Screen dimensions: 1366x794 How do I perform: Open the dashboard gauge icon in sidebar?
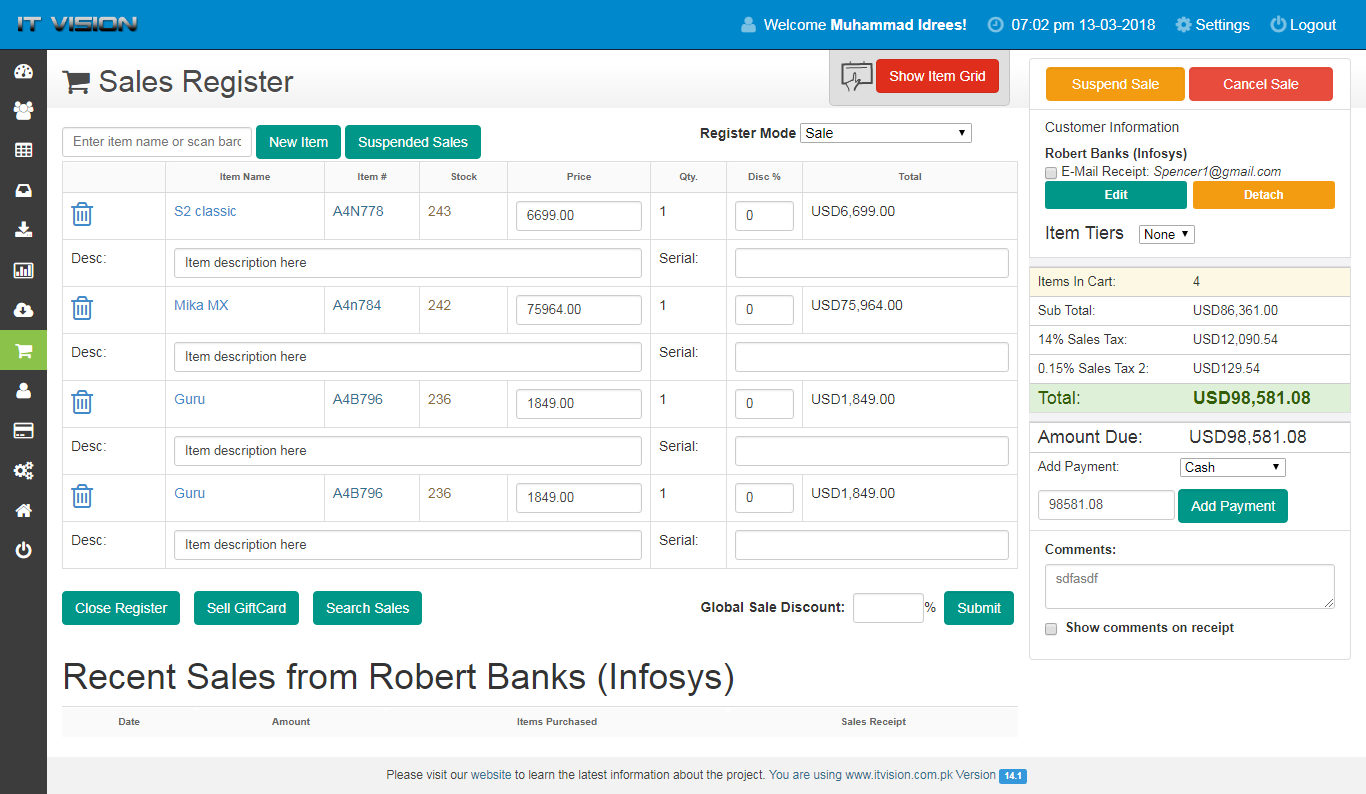pyautogui.click(x=23, y=71)
